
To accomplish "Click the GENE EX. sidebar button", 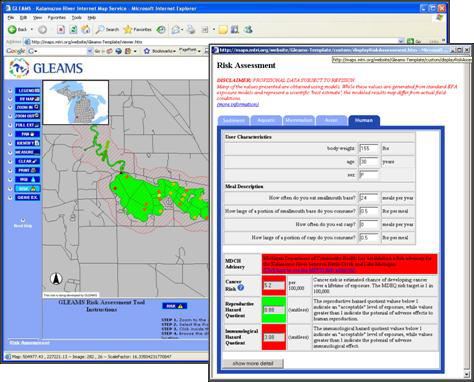I will (28, 197).
